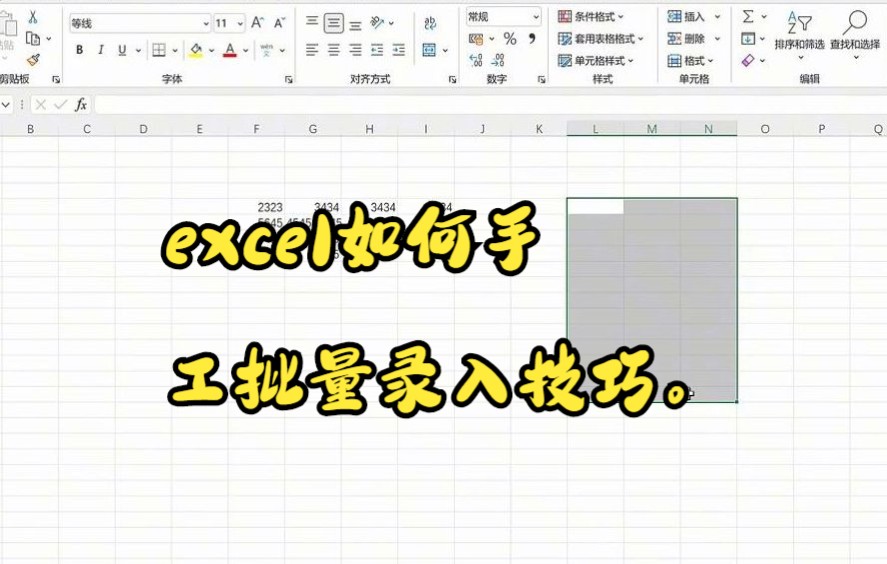Open 排序和筛选 sort and filter
This screenshot has width=887, height=564.
[799, 35]
